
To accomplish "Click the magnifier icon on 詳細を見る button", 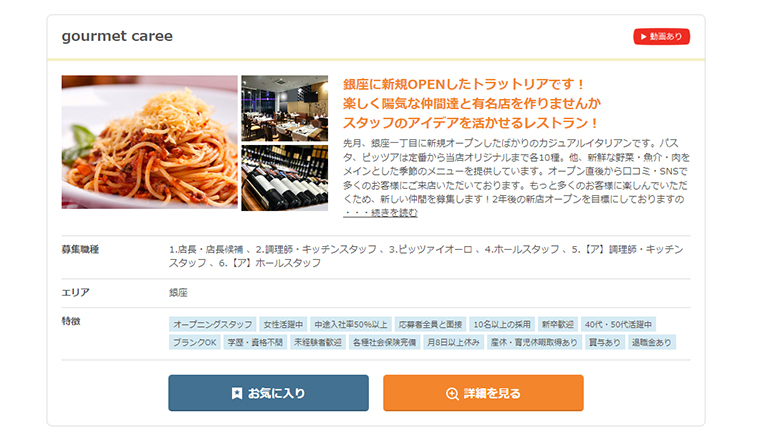I will point(452,393).
